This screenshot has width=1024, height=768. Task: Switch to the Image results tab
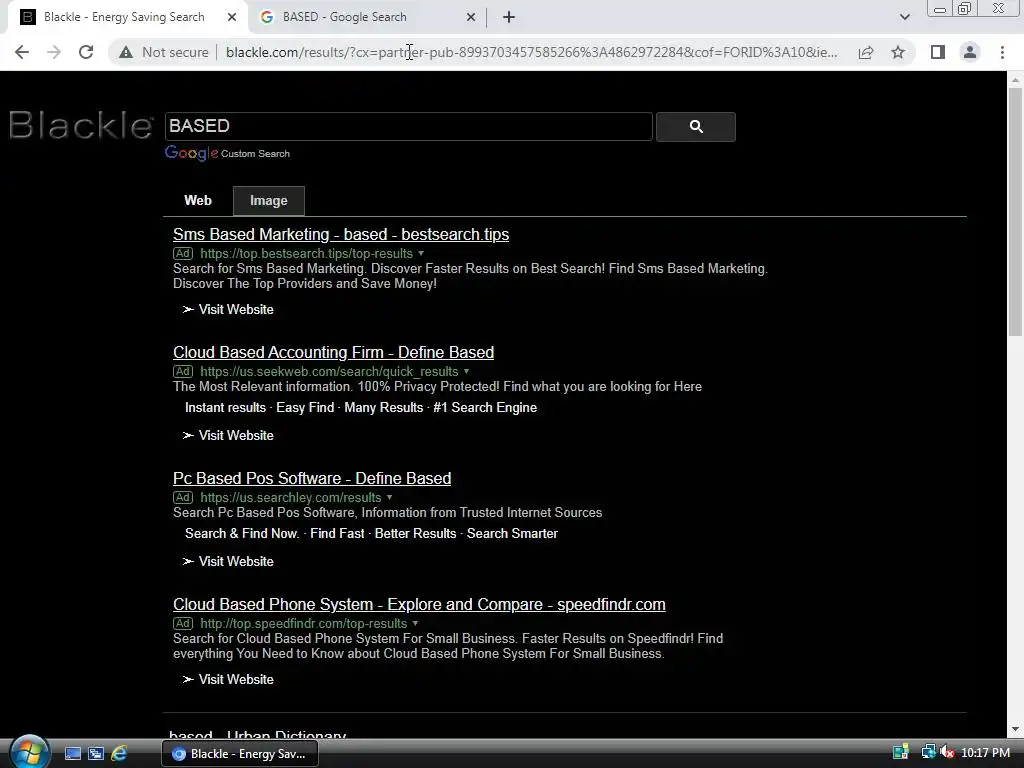tap(268, 200)
